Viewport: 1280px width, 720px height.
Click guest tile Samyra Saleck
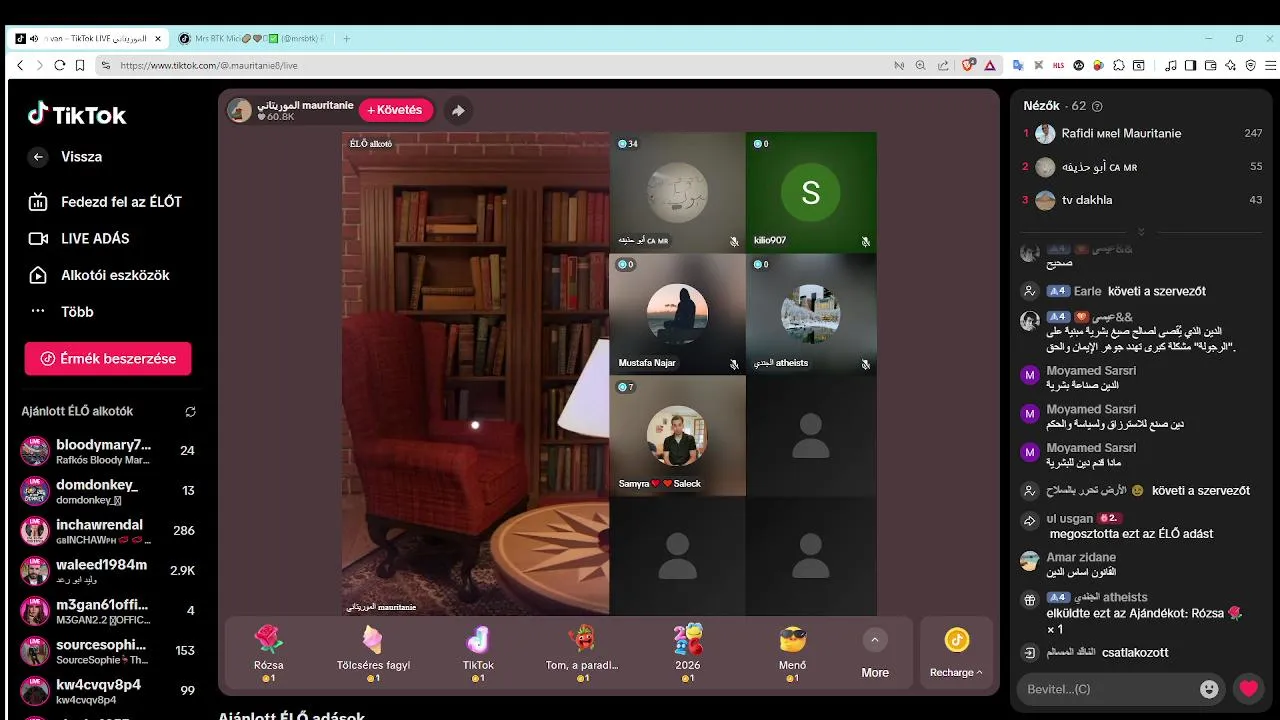[677, 435]
